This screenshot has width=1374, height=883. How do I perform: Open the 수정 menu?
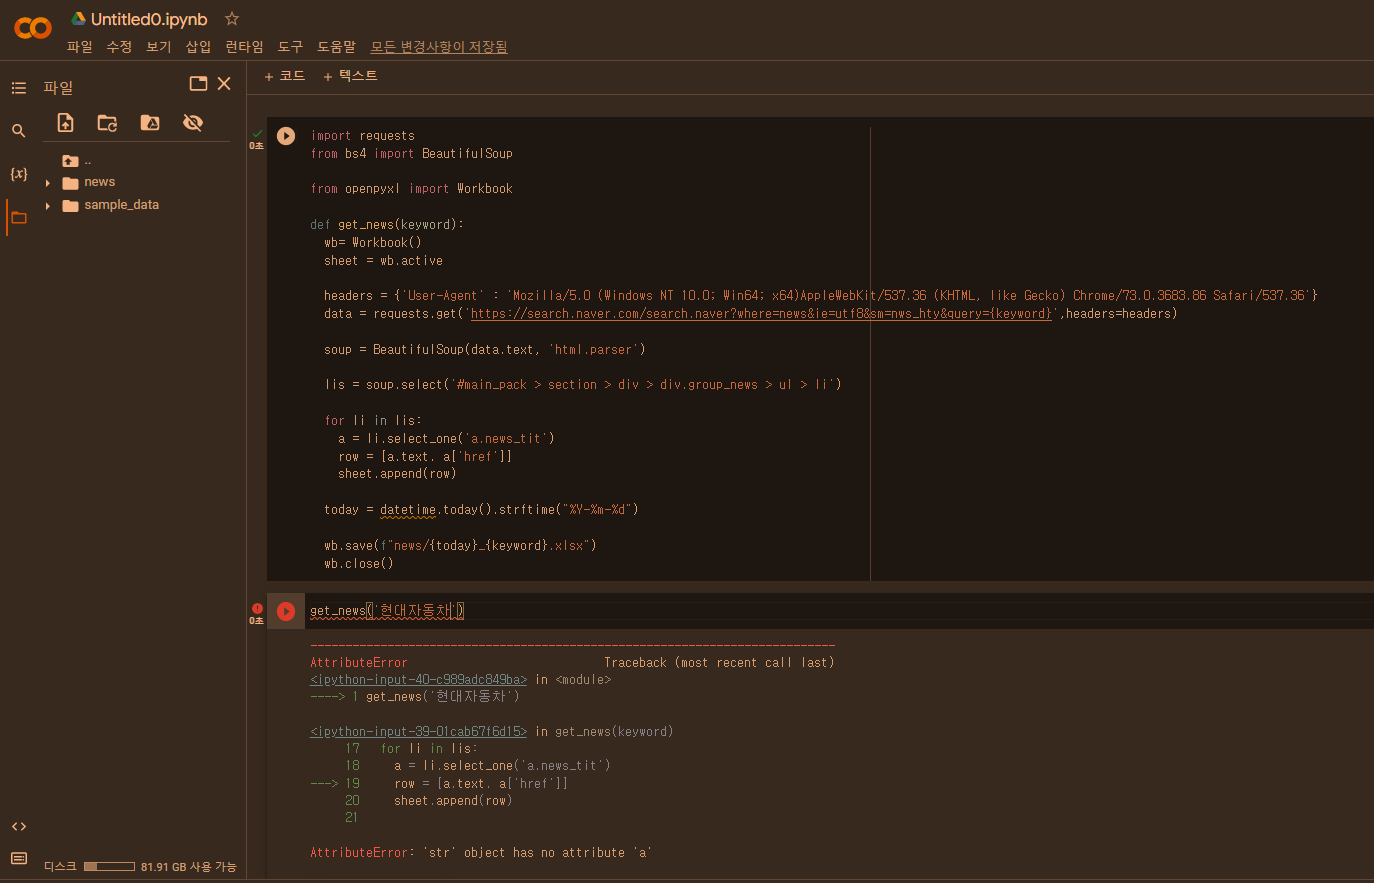pos(119,47)
